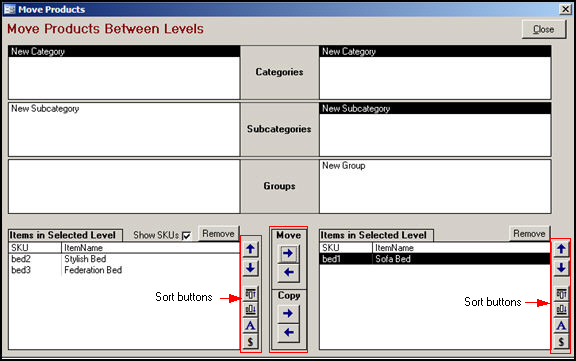Copy selected item to the left
Viewport: 576px width, 361px height.
click(288, 332)
